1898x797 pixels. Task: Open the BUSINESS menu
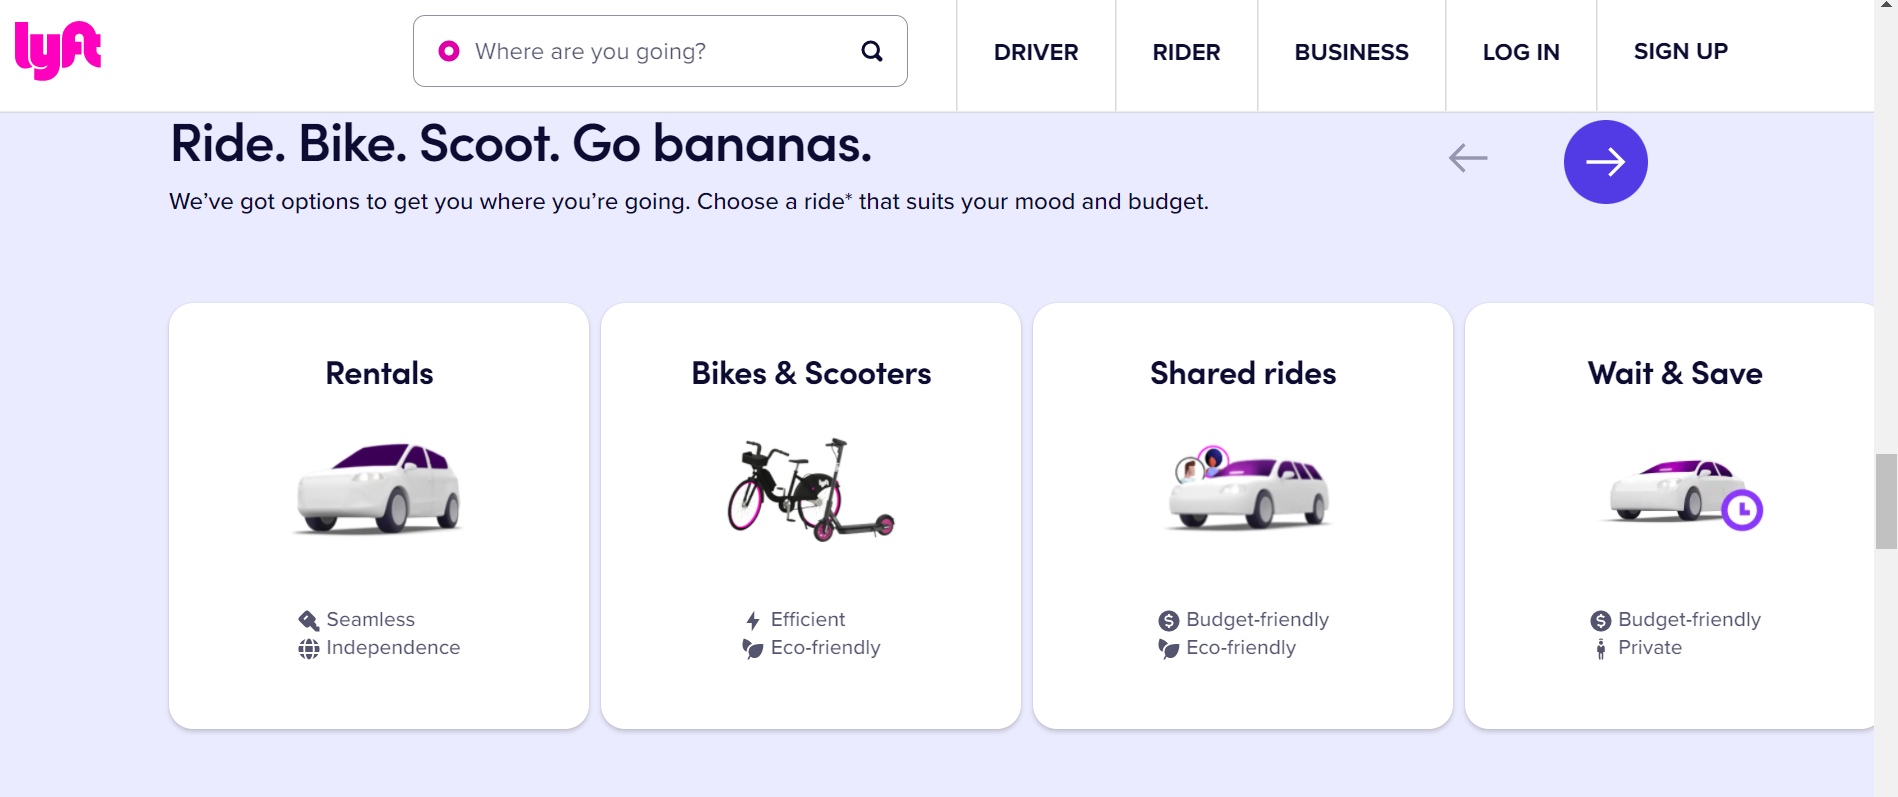pos(1351,52)
